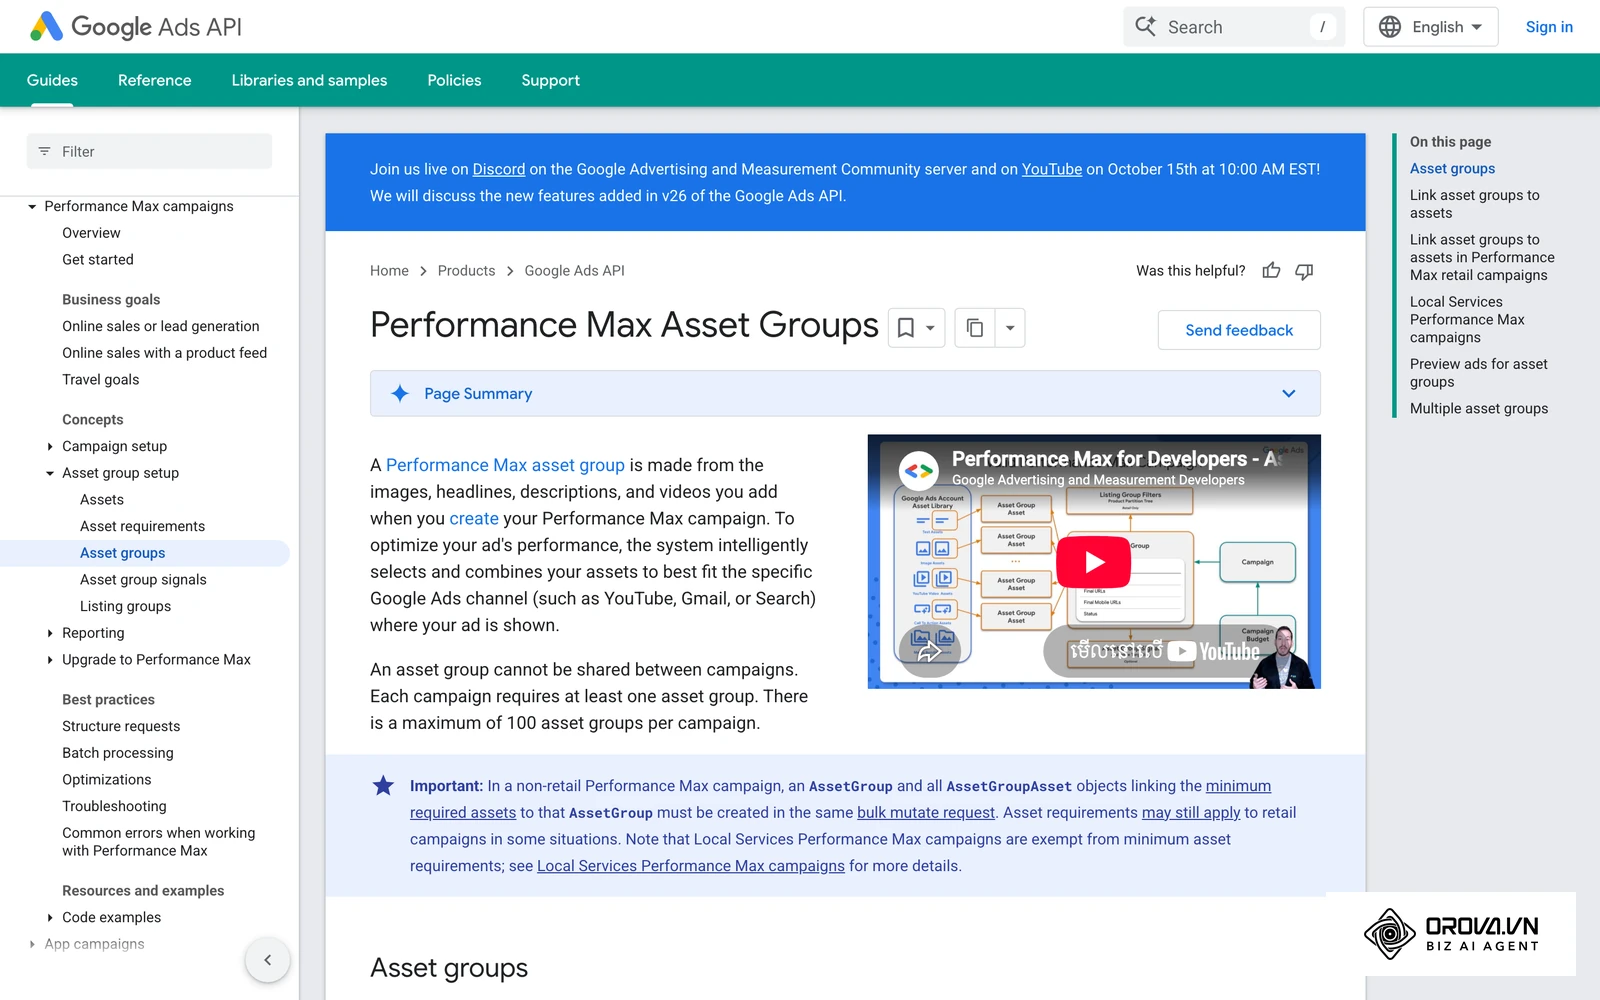Open the Support tab
The image size is (1600, 1000).
(550, 80)
